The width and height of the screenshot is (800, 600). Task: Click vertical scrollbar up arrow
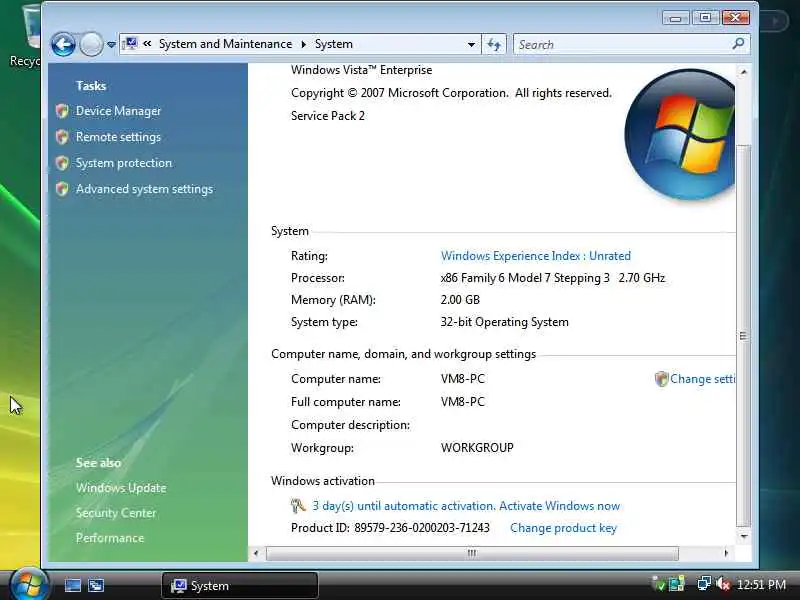[743, 72]
